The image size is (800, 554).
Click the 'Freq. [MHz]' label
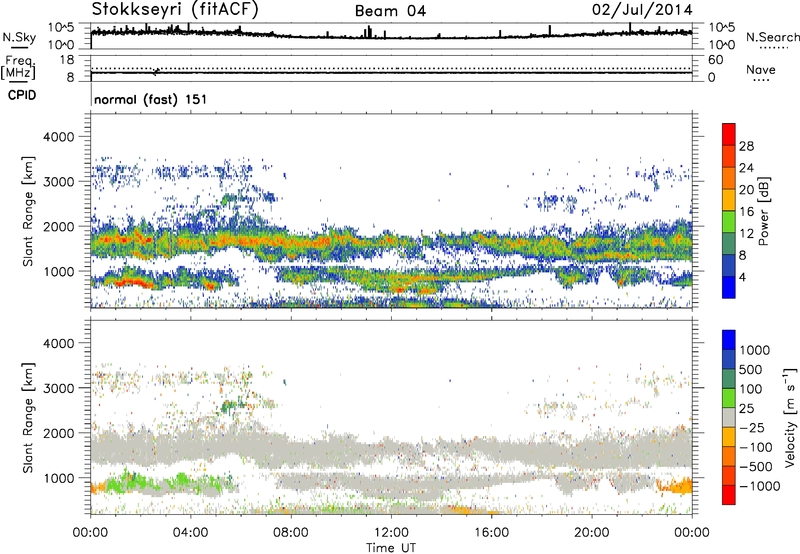click(18, 68)
